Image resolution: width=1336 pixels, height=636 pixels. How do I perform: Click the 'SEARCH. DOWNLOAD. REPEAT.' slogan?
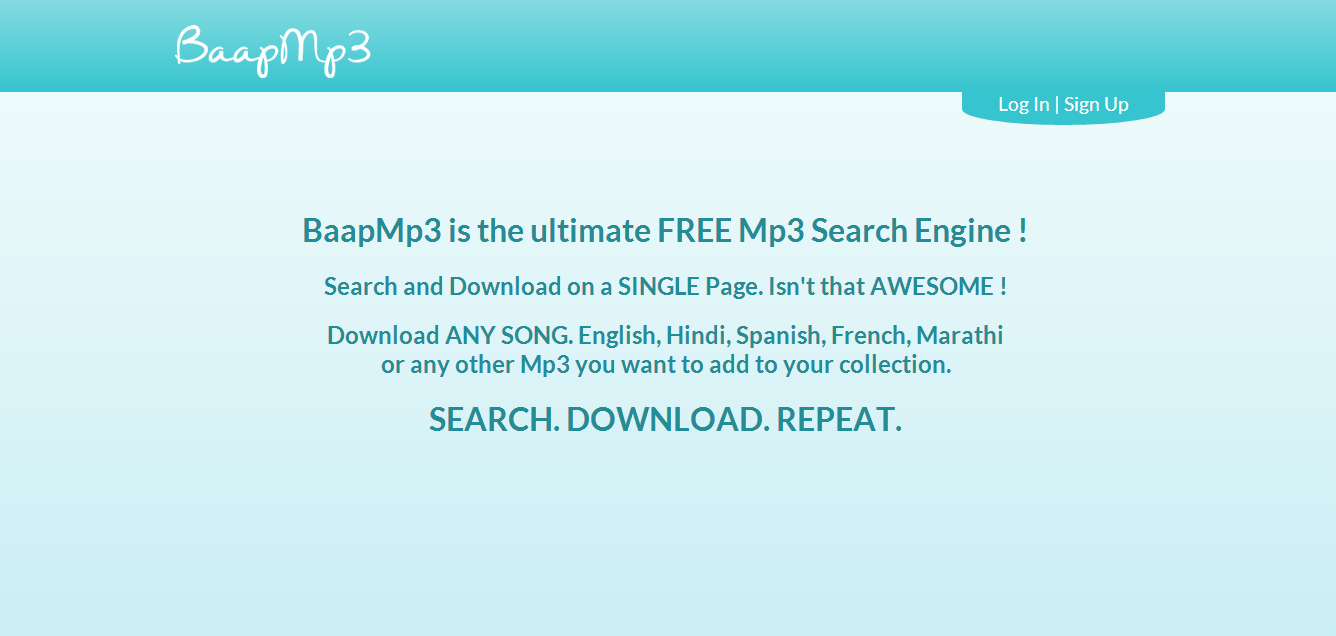coord(665,419)
